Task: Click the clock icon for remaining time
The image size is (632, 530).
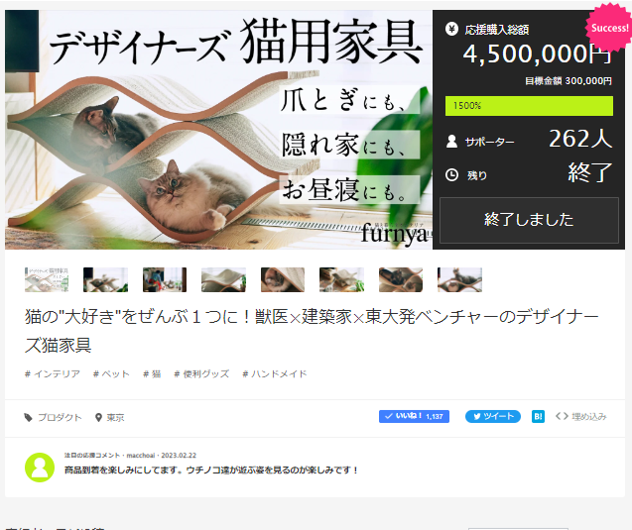Action: point(452,175)
